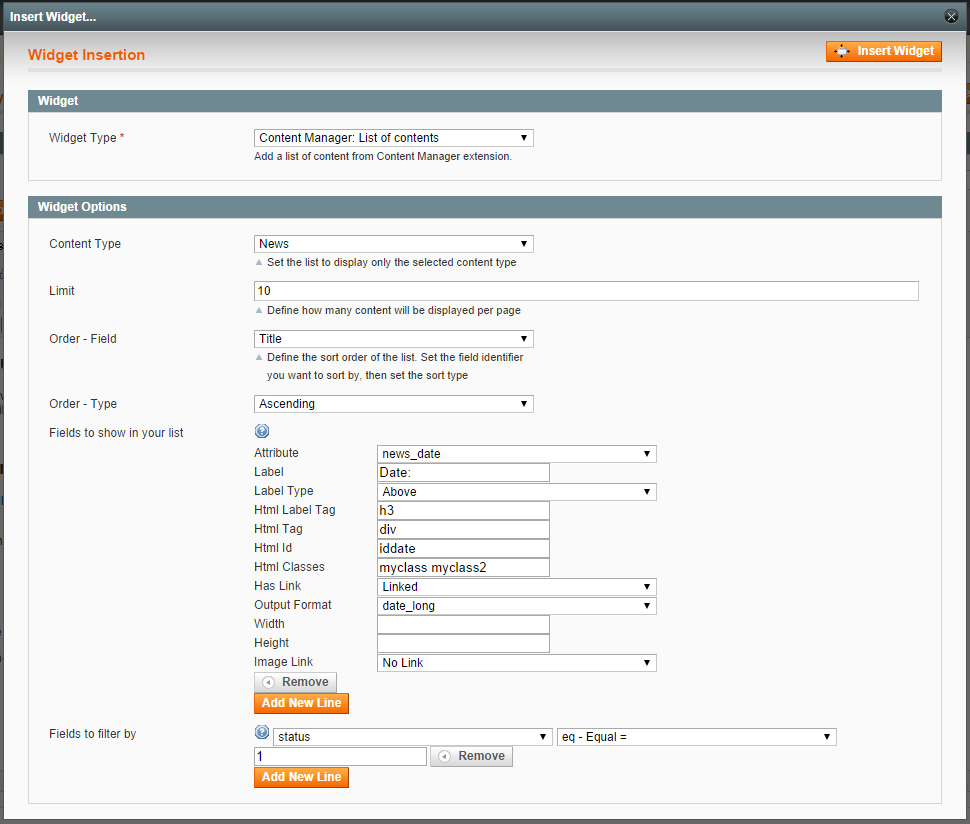
Task: Click the Order - Field label
Action: 83,339
